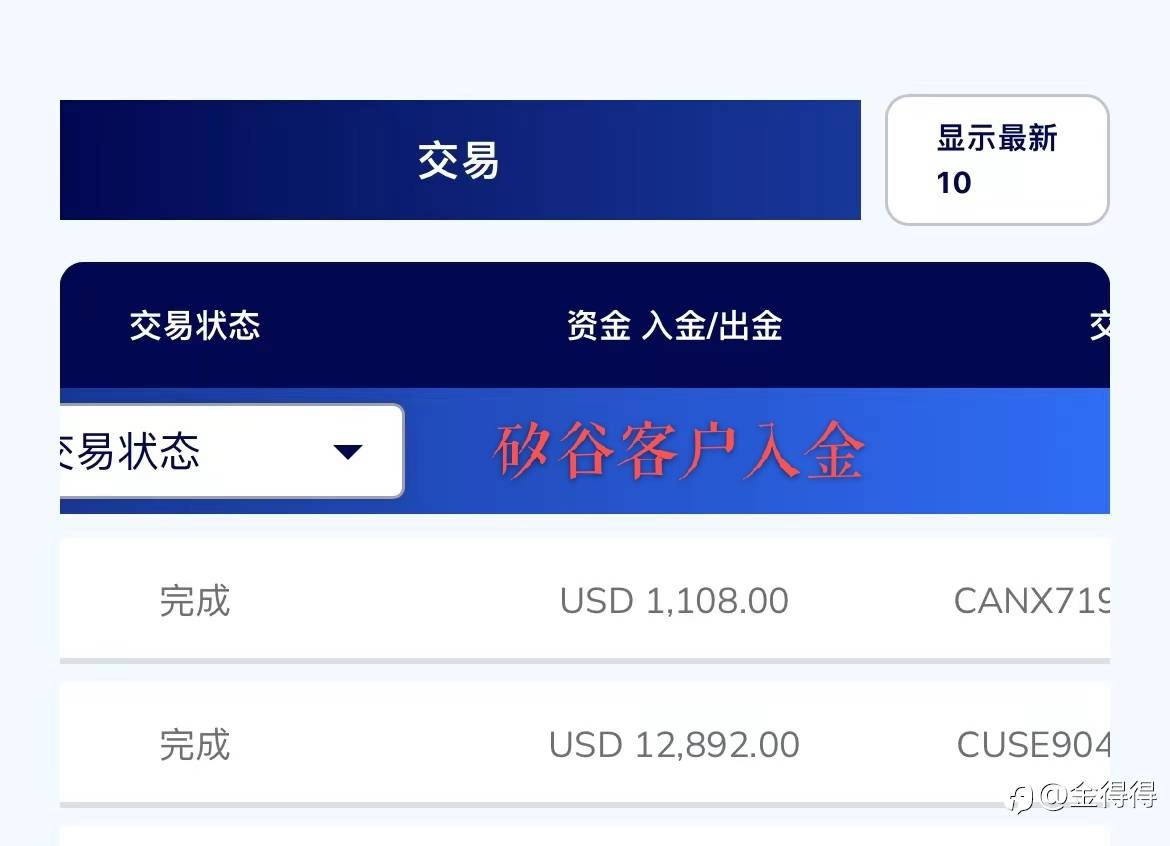Open the 显示最新 dropdown
1170x846 pixels.
pos(997,160)
